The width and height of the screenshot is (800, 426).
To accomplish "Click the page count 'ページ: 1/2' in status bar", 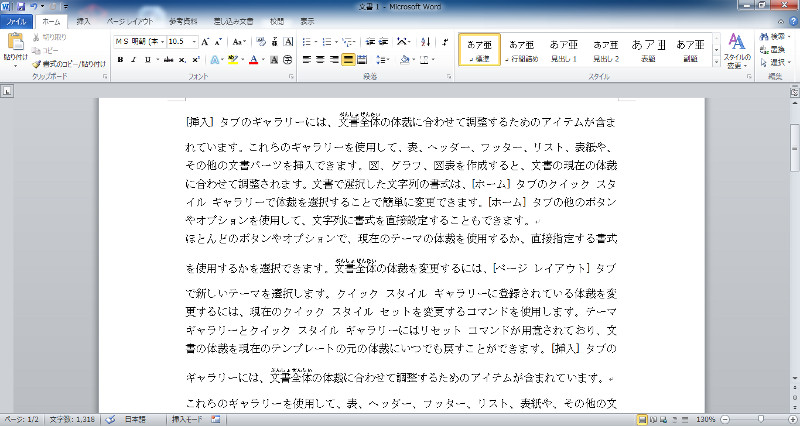I will point(21,419).
